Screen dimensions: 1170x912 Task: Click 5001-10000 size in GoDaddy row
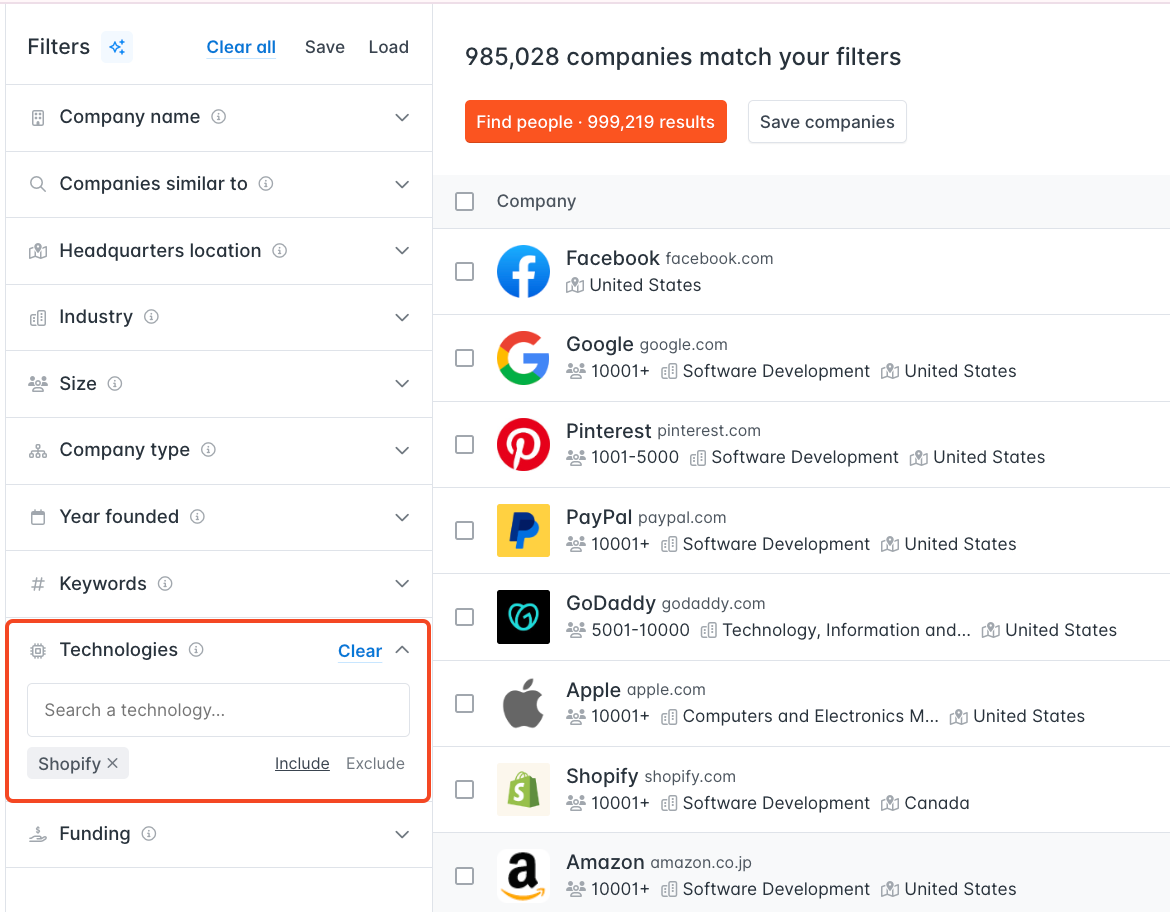pos(640,630)
